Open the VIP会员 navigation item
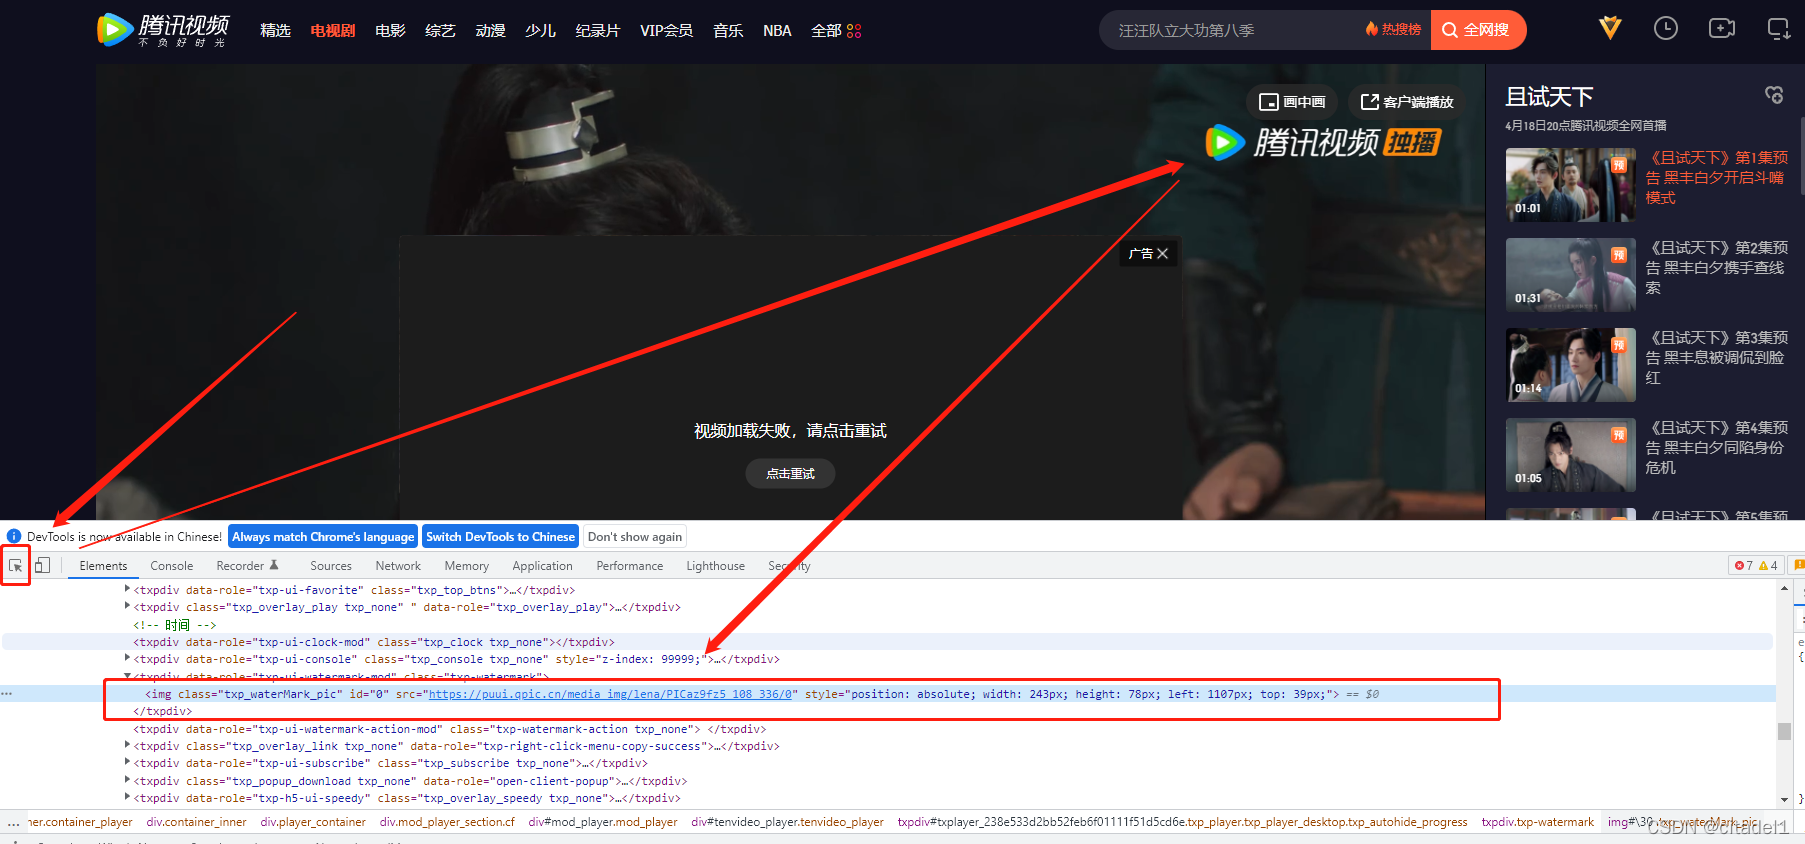 click(666, 31)
